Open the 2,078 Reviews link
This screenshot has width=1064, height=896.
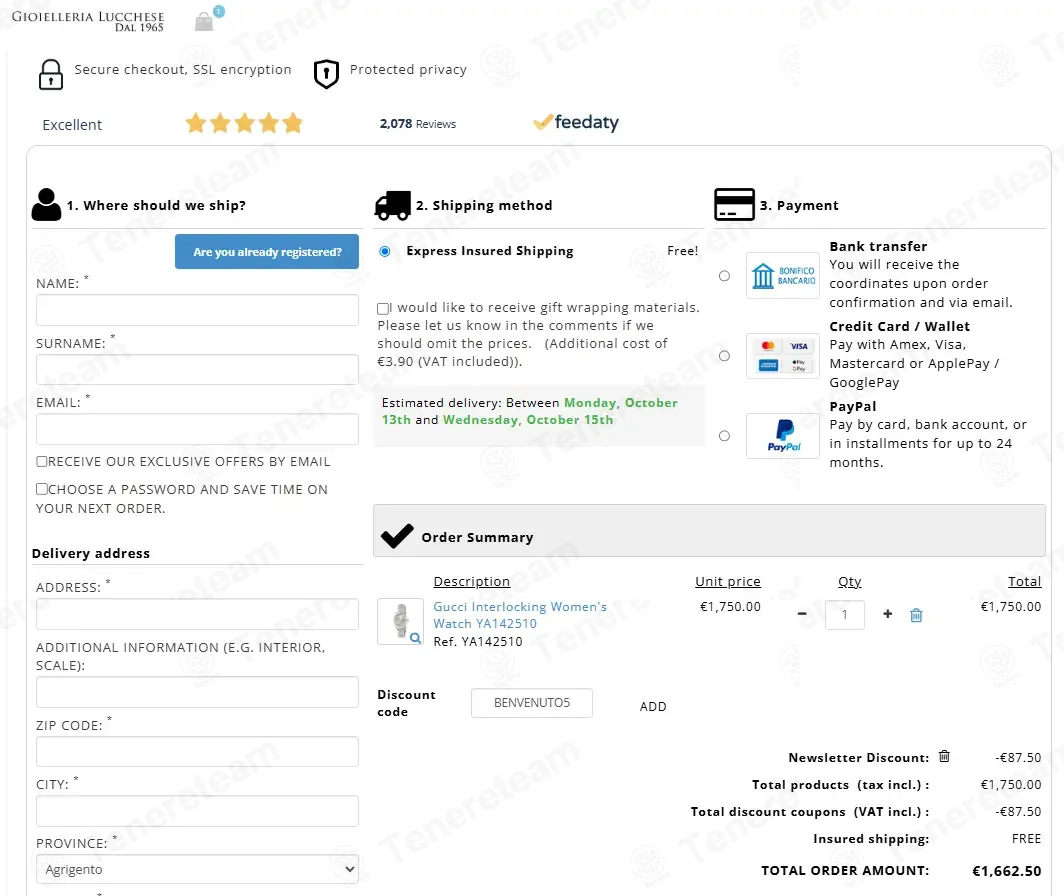click(x=417, y=124)
